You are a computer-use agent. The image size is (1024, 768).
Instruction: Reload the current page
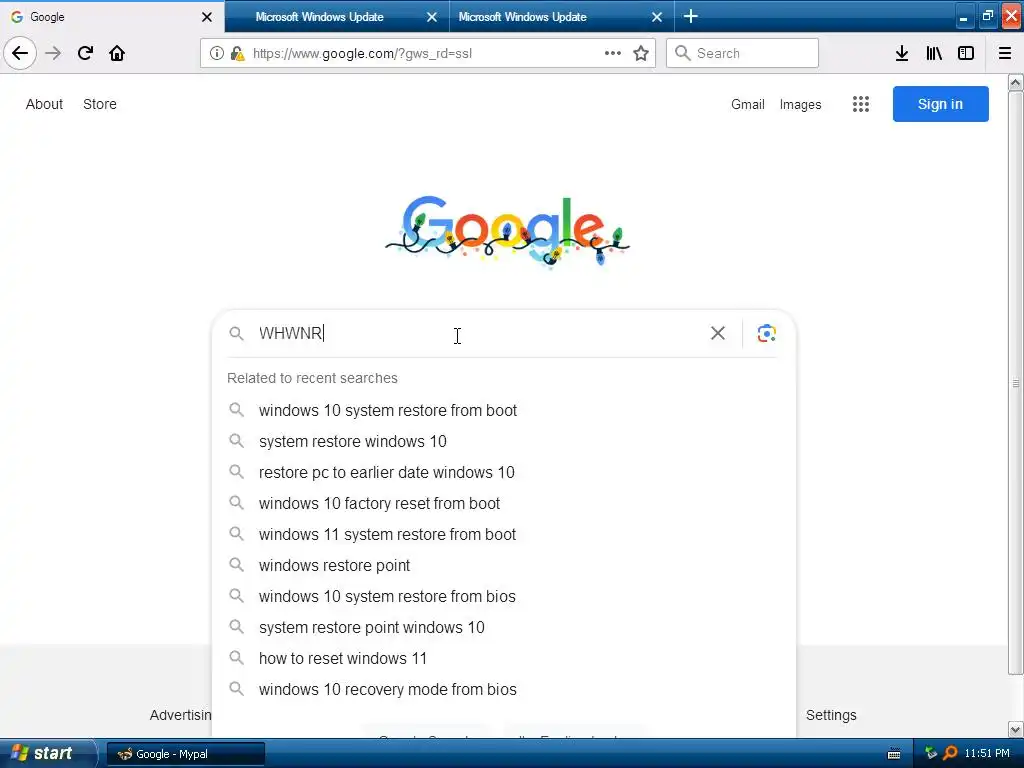point(85,53)
